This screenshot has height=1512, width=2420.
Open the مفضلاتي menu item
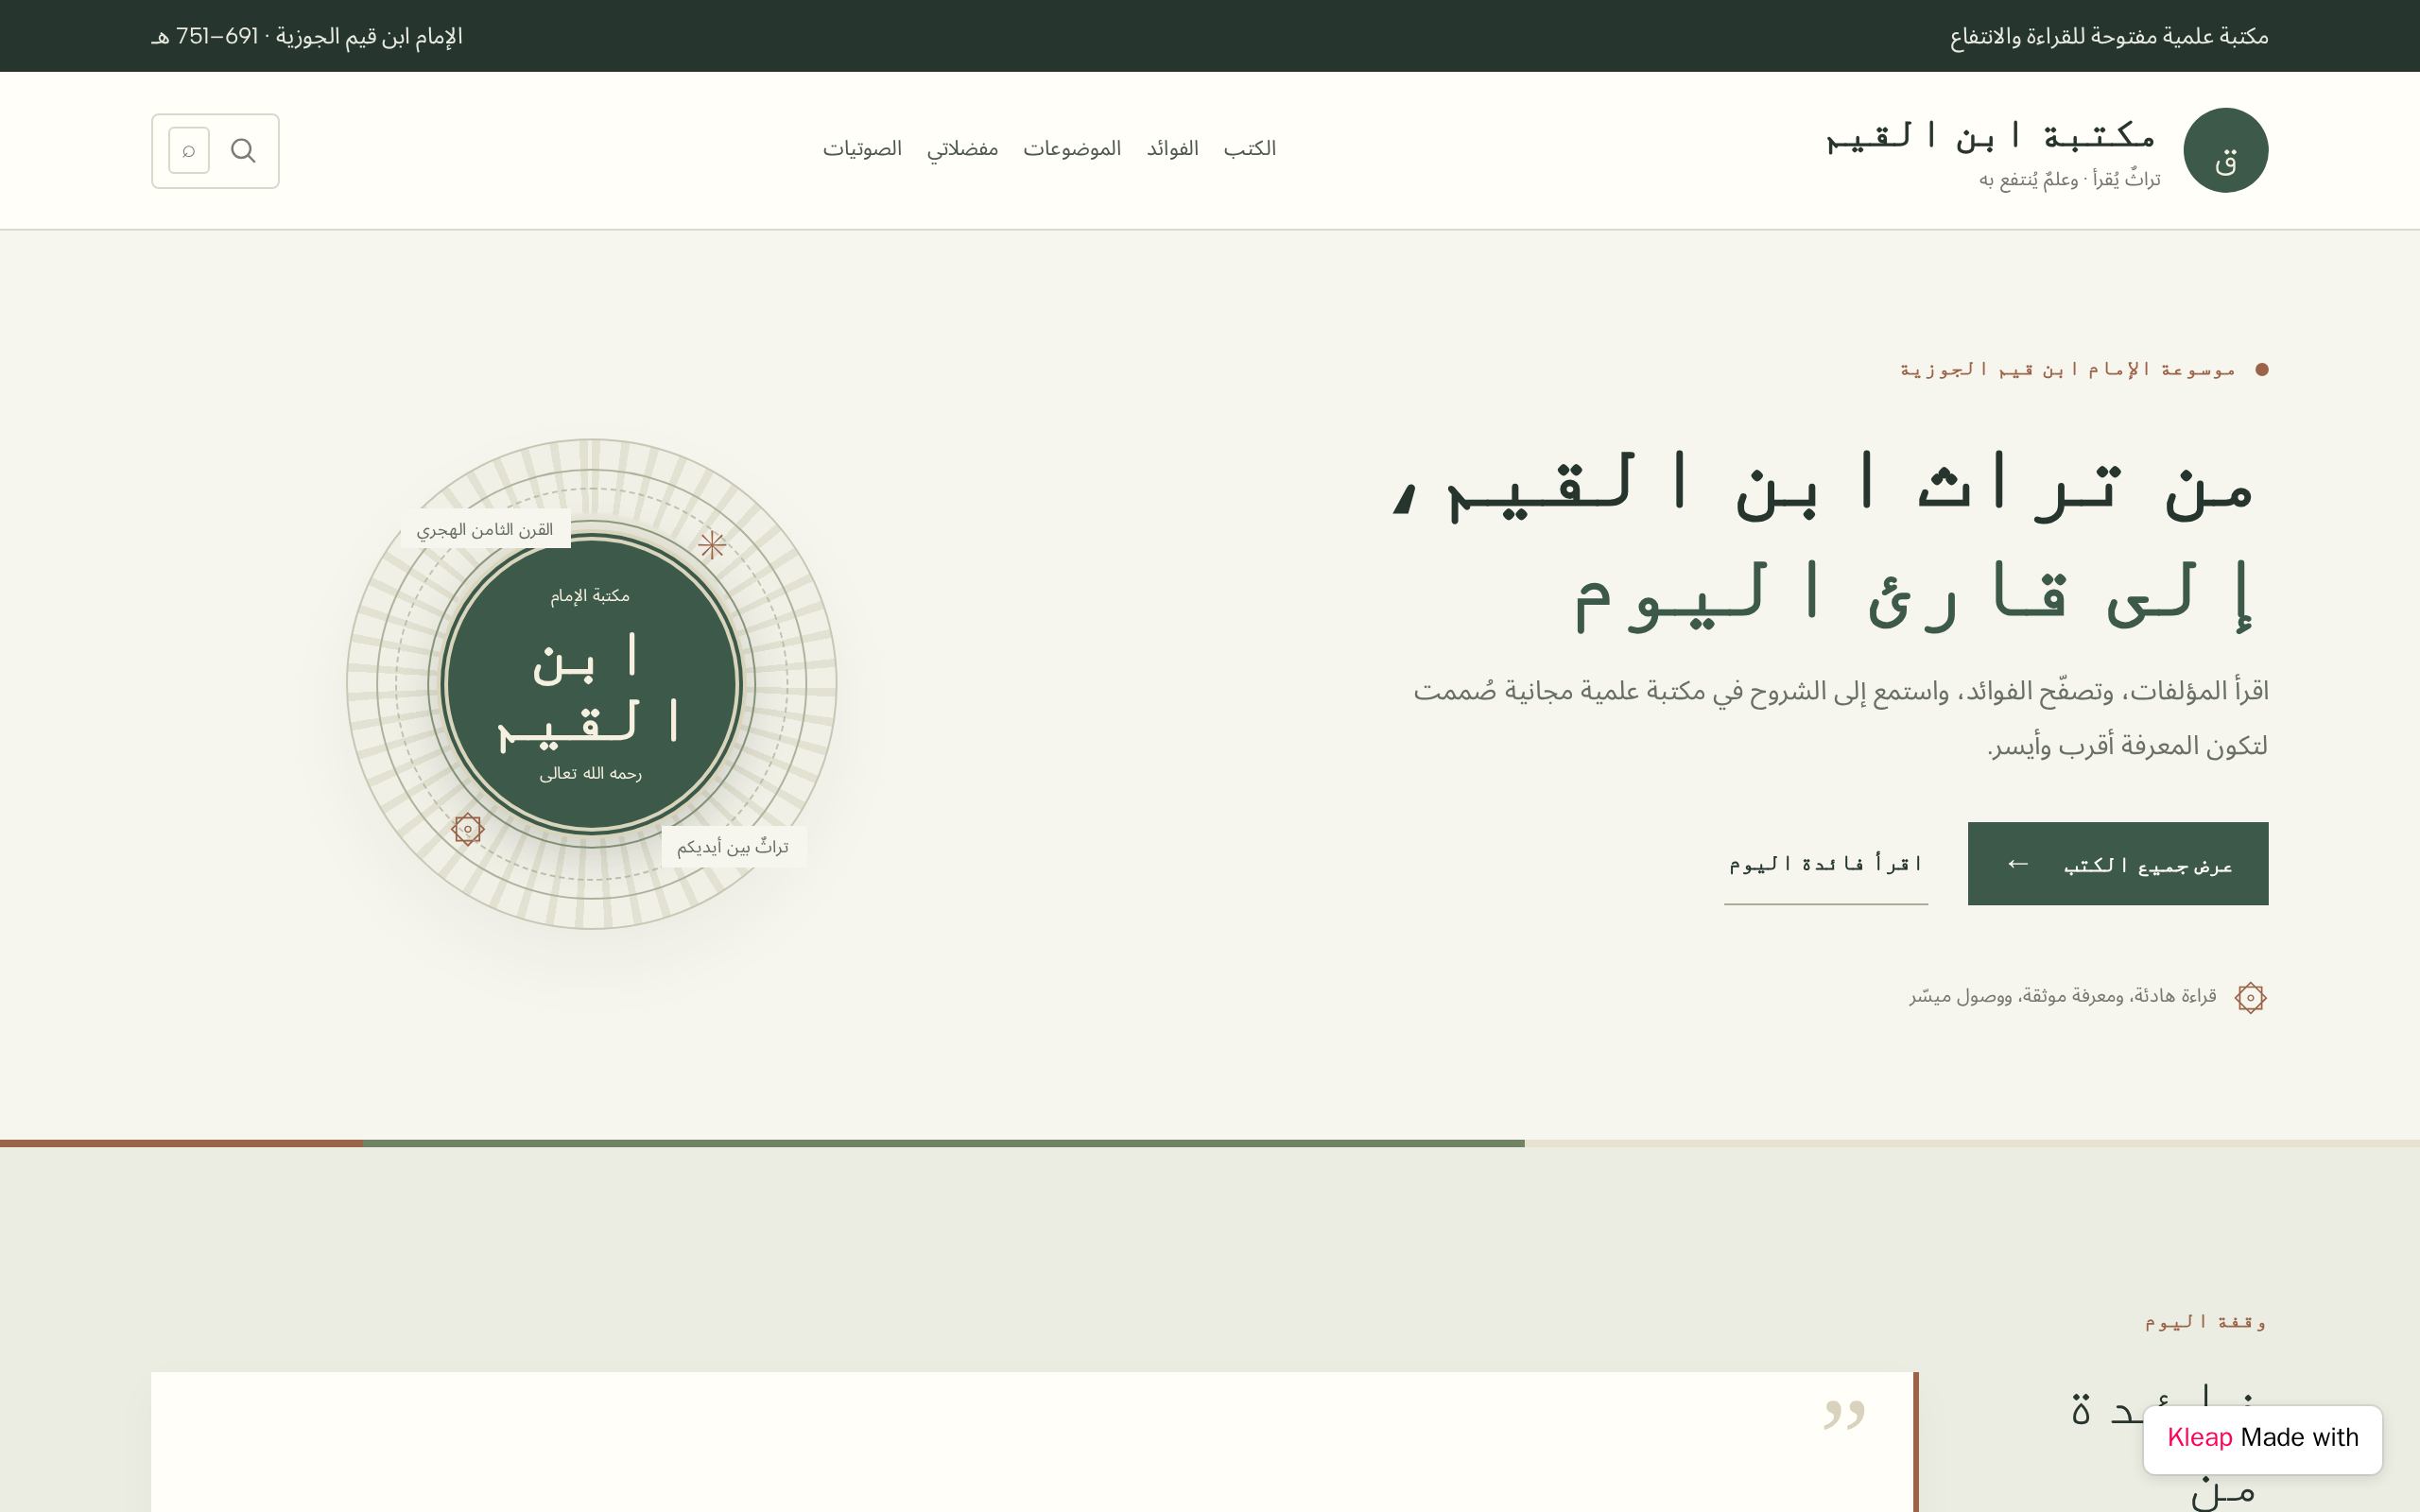962,149
